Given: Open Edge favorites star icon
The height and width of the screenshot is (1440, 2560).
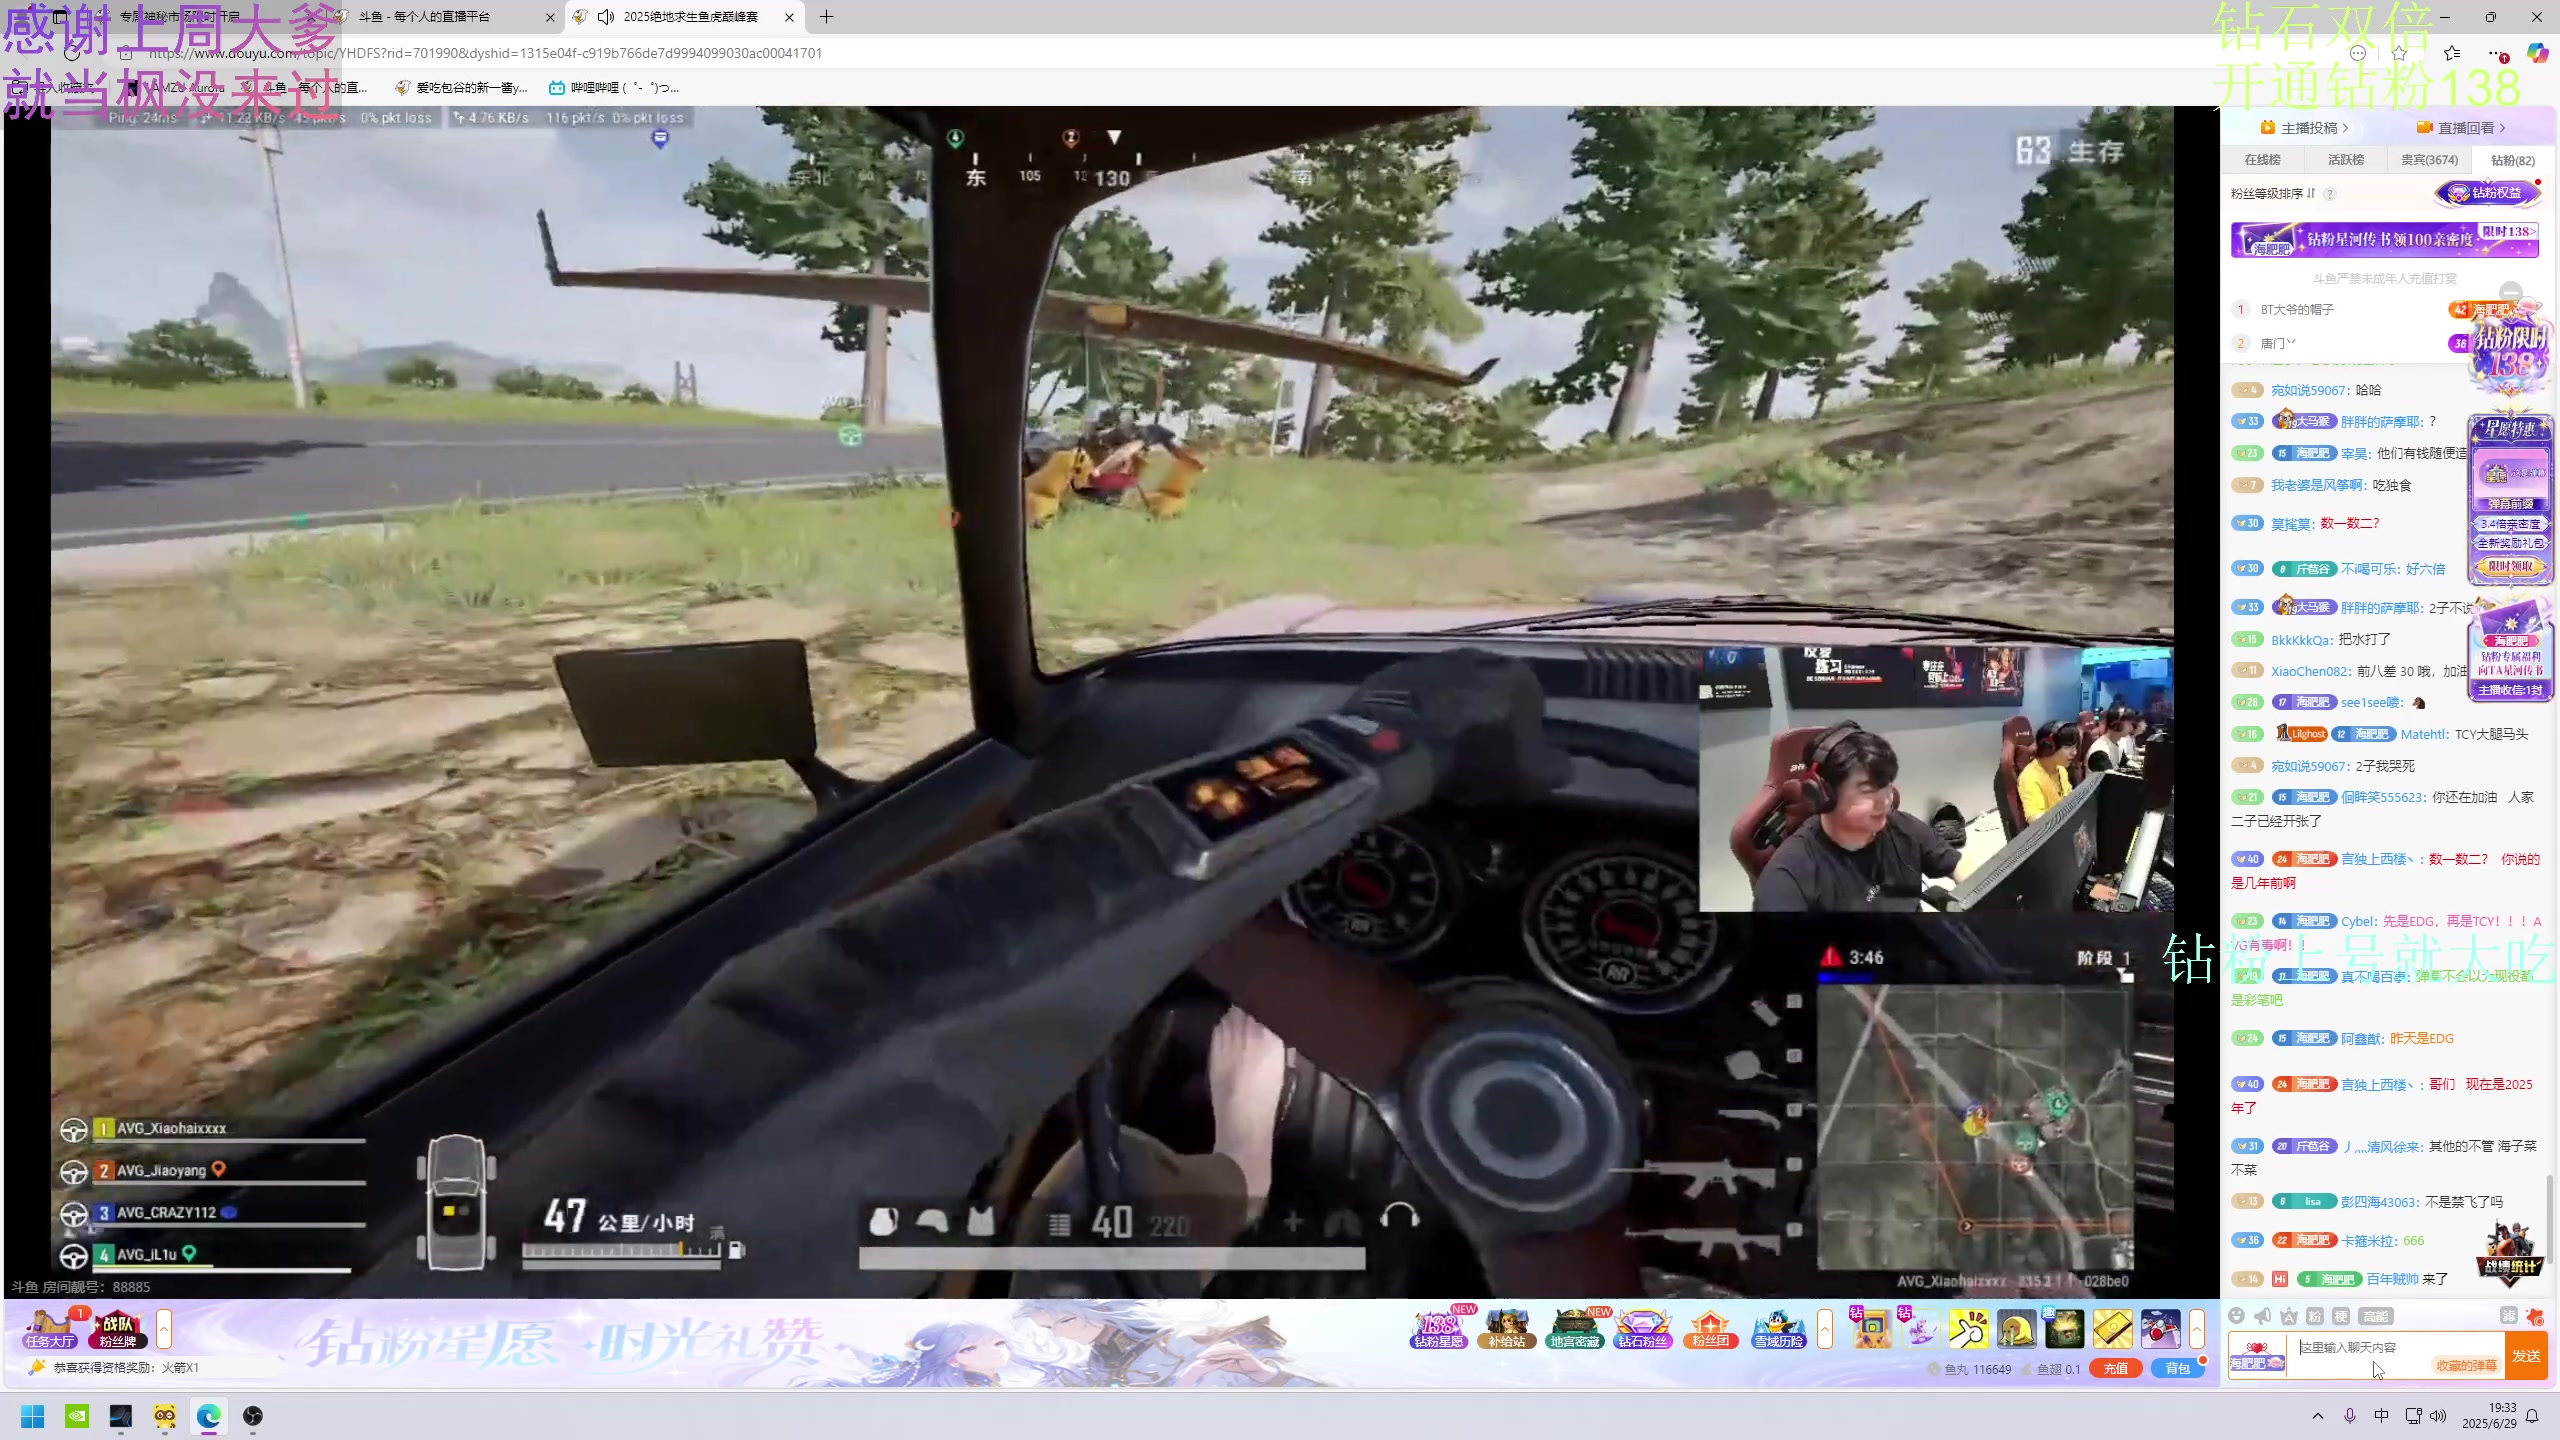Looking at the screenshot, I should click(x=2452, y=53).
